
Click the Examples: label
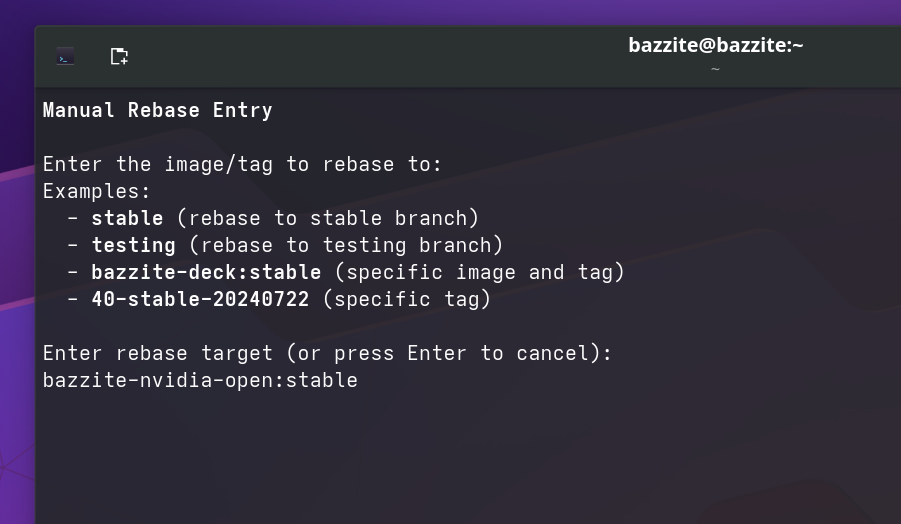coord(97,191)
